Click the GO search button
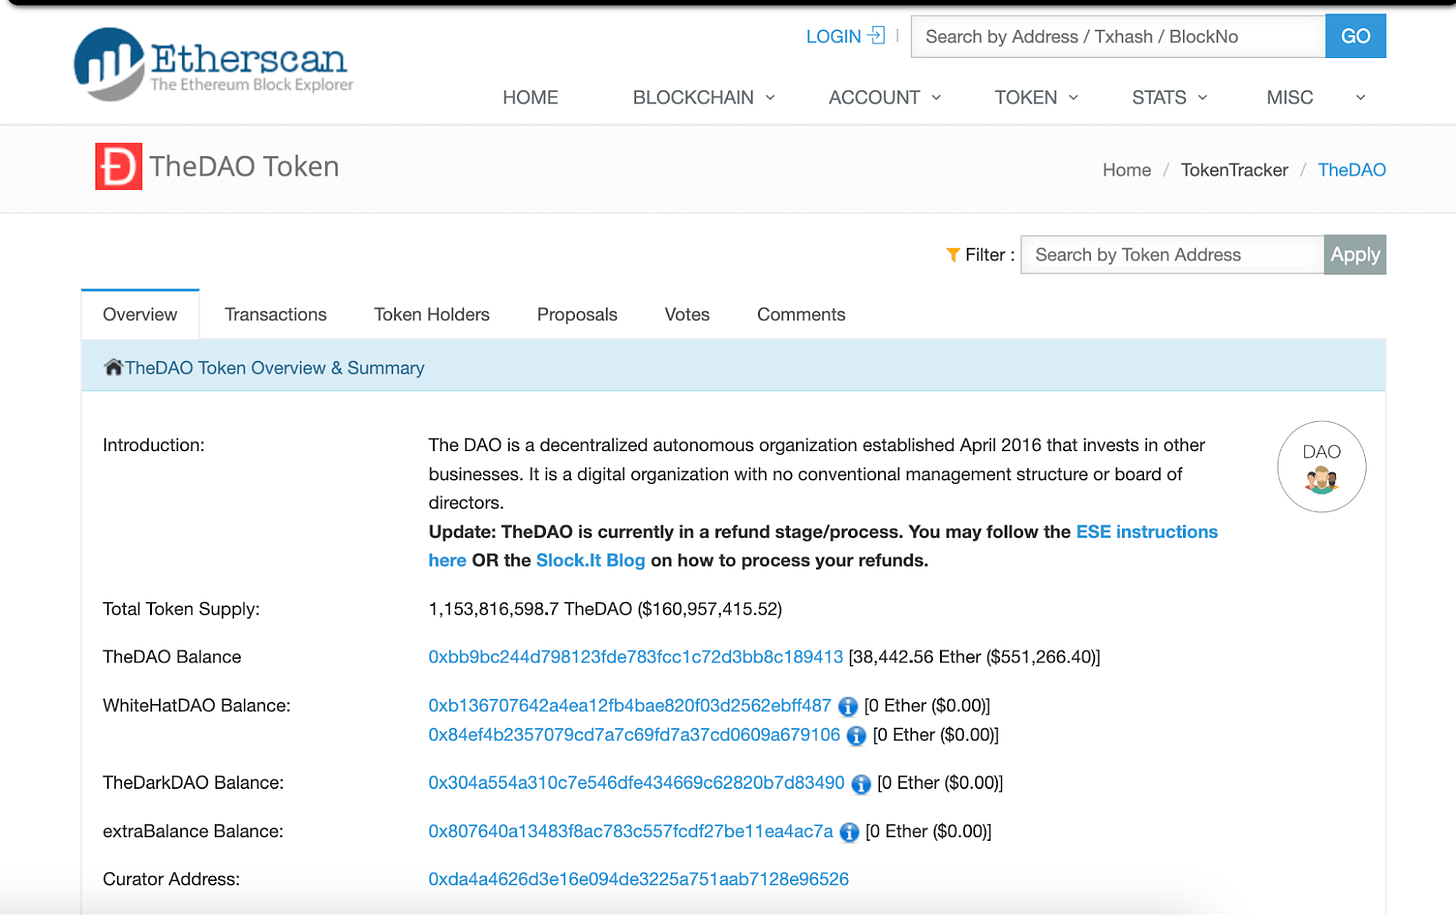 point(1355,36)
